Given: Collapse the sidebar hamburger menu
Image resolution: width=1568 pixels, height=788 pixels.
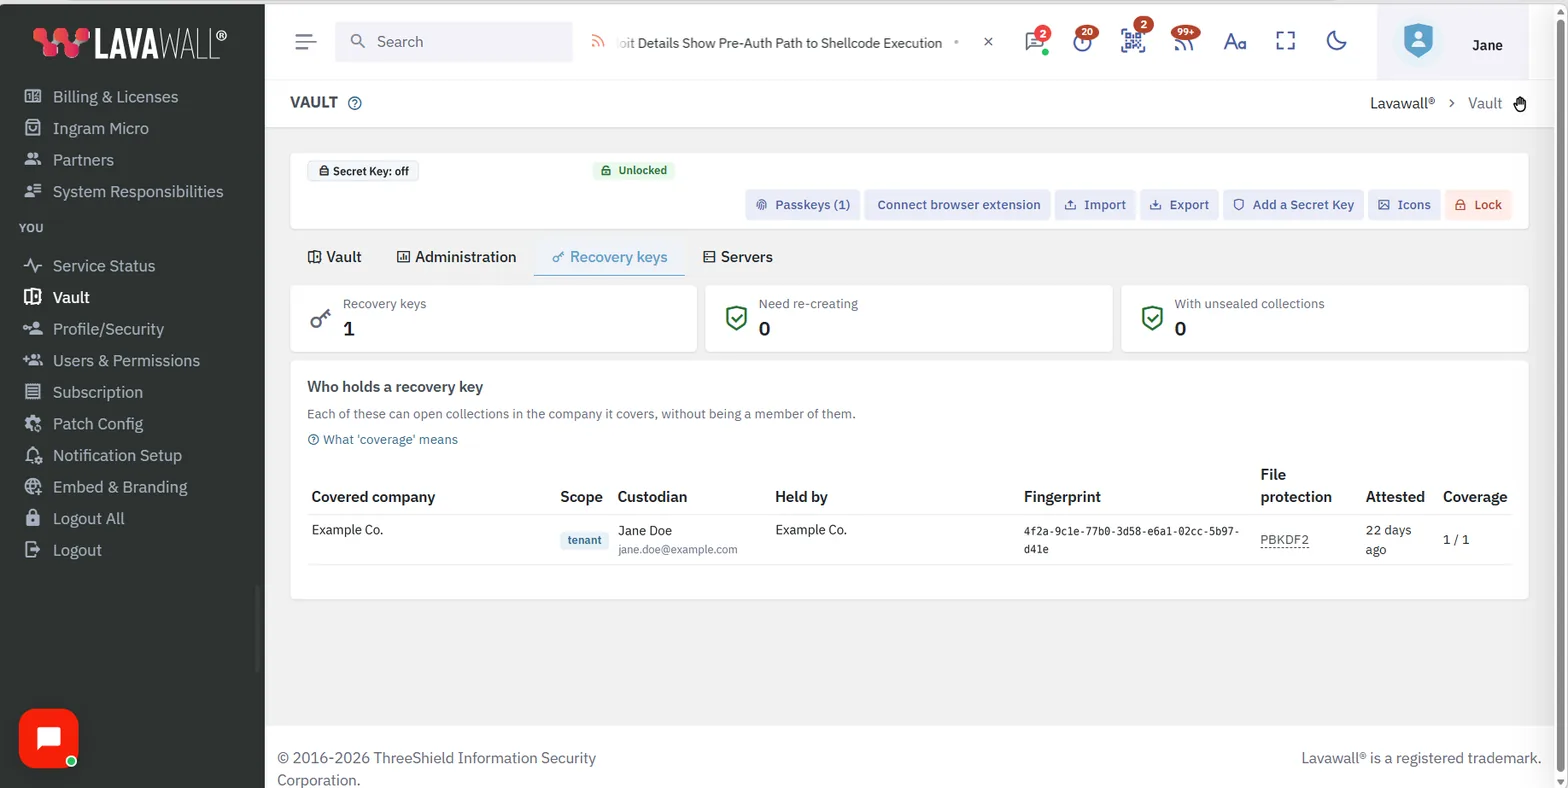Looking at the screenshot, I should (x=306, y=42).
